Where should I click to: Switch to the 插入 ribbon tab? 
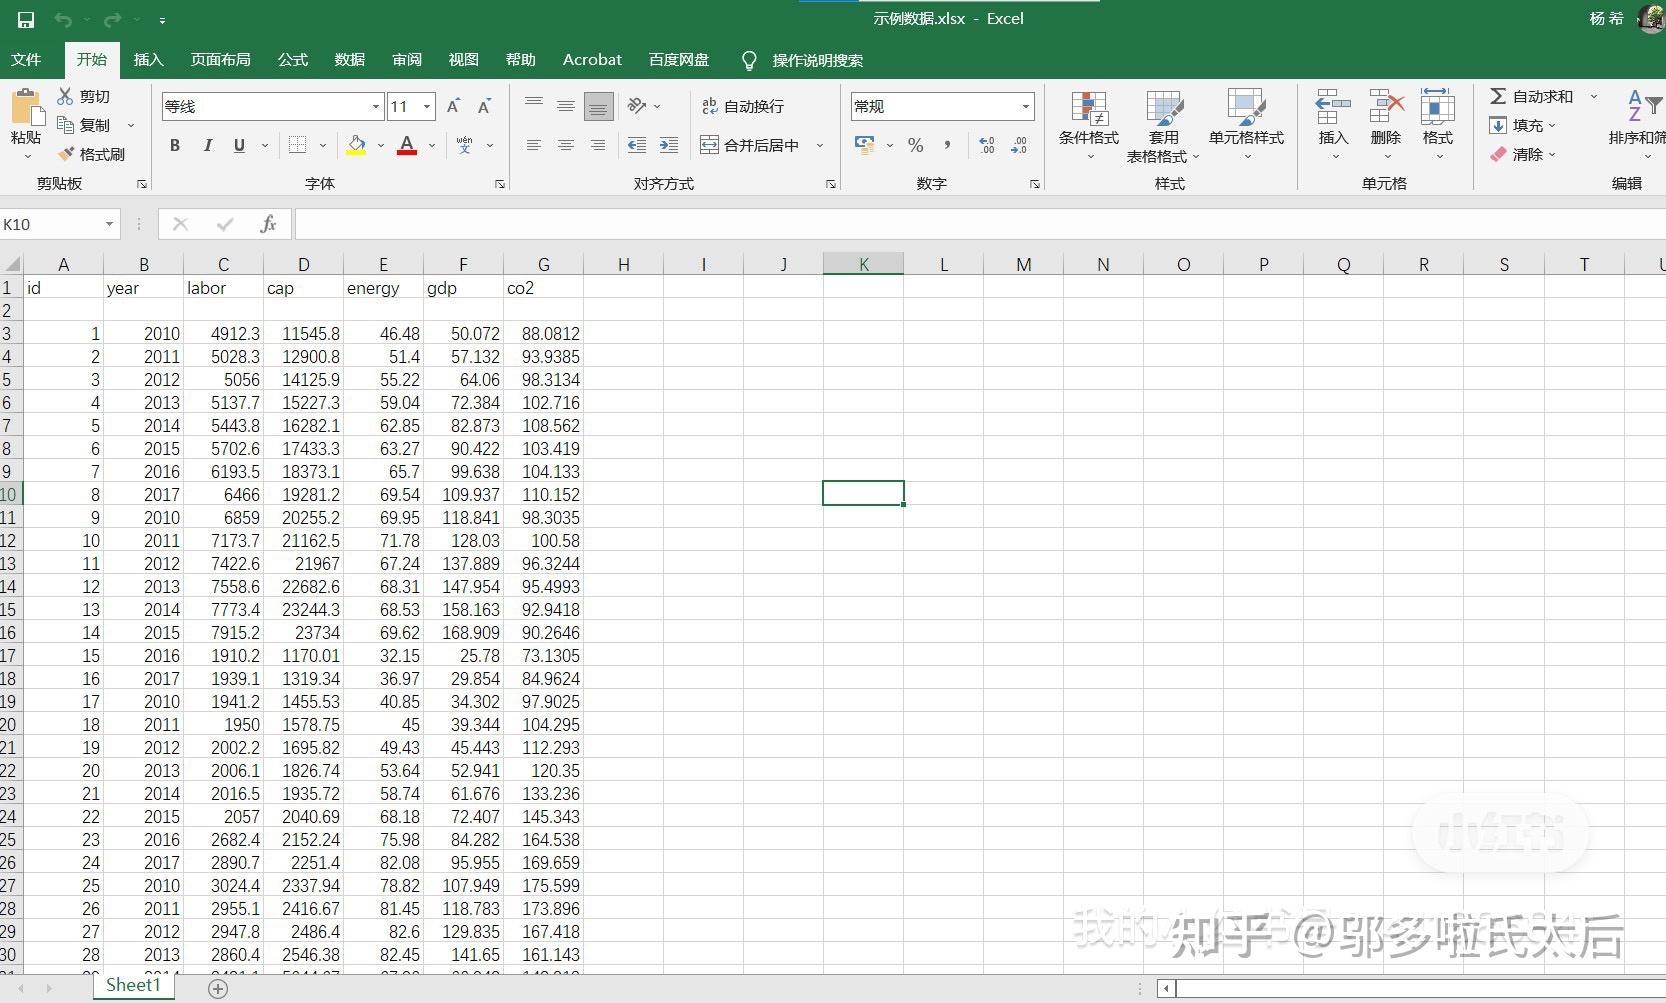tap(148, 59)
